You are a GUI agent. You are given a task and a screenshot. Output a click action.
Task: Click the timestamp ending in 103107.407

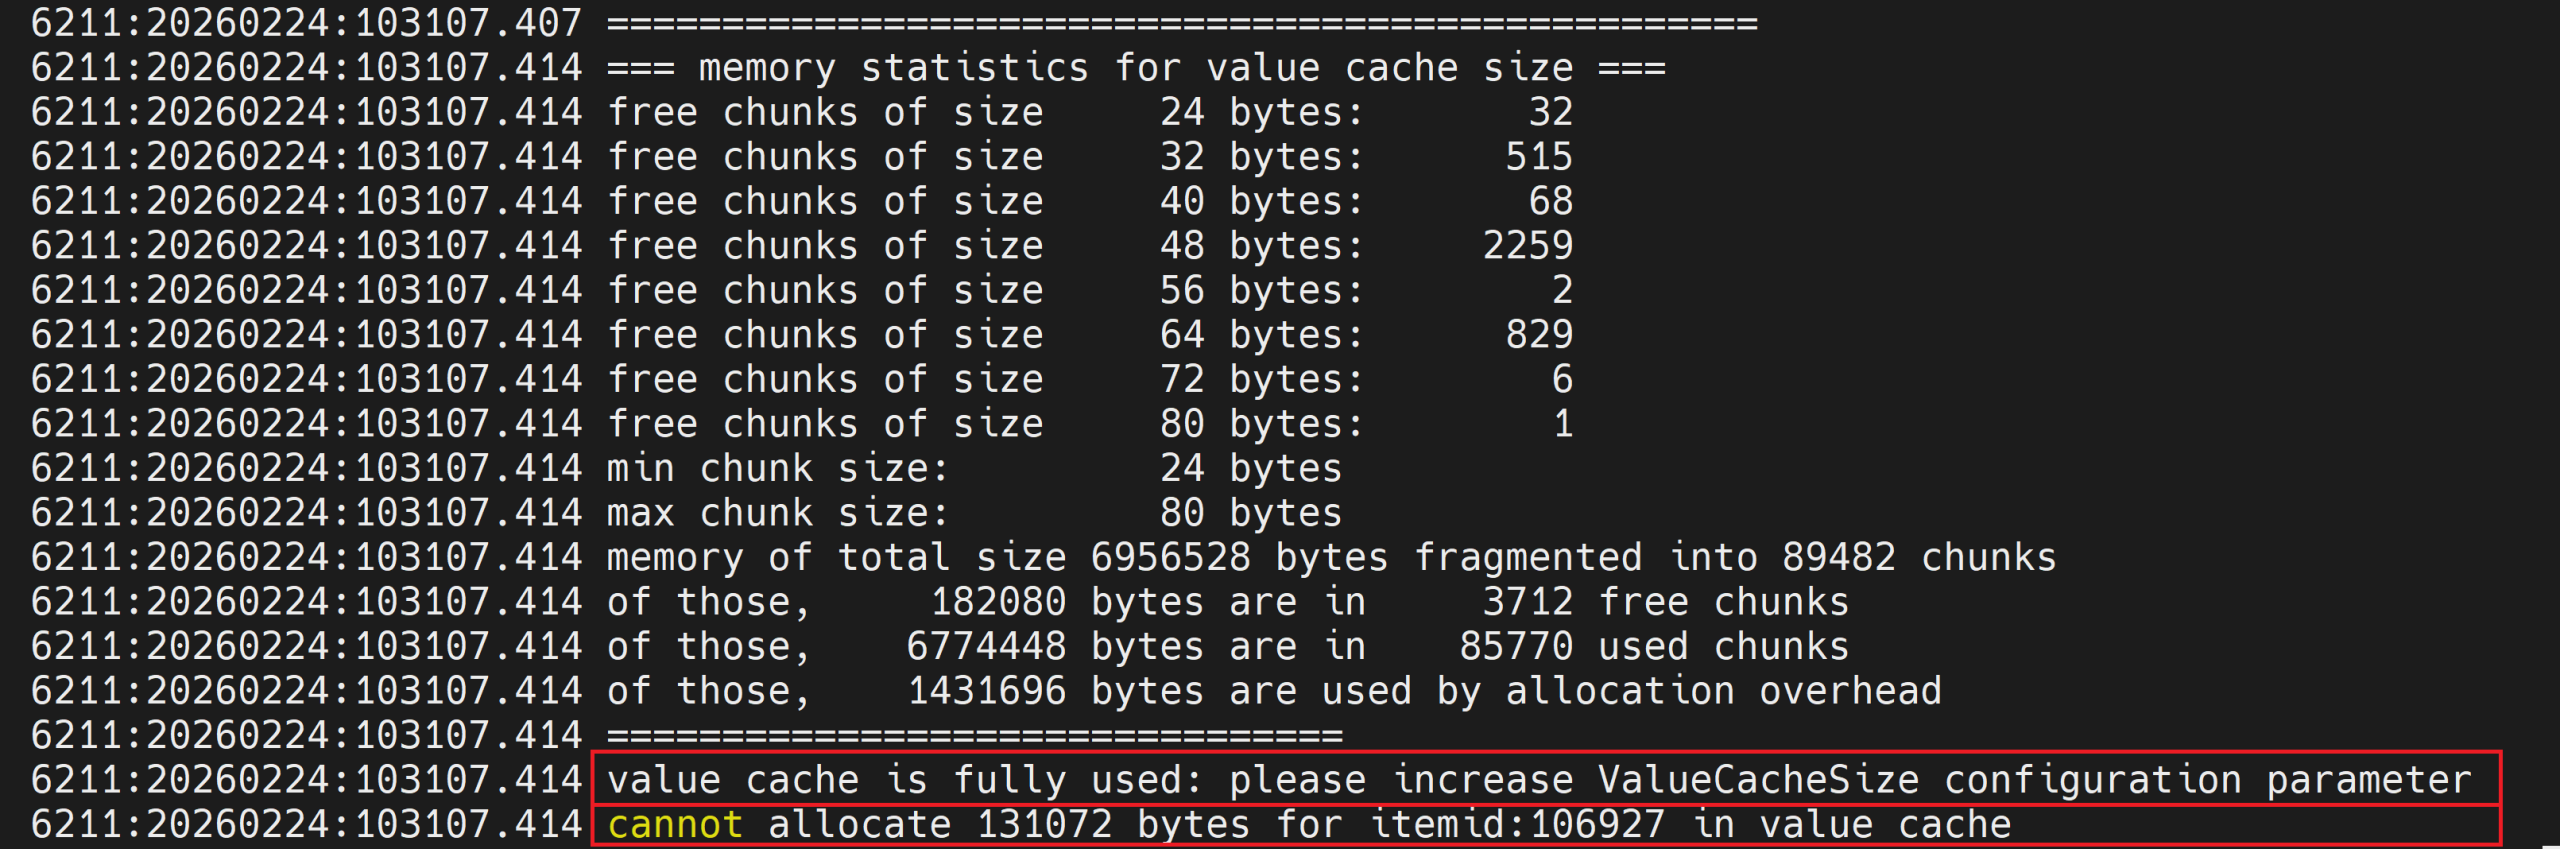[306, 23]
